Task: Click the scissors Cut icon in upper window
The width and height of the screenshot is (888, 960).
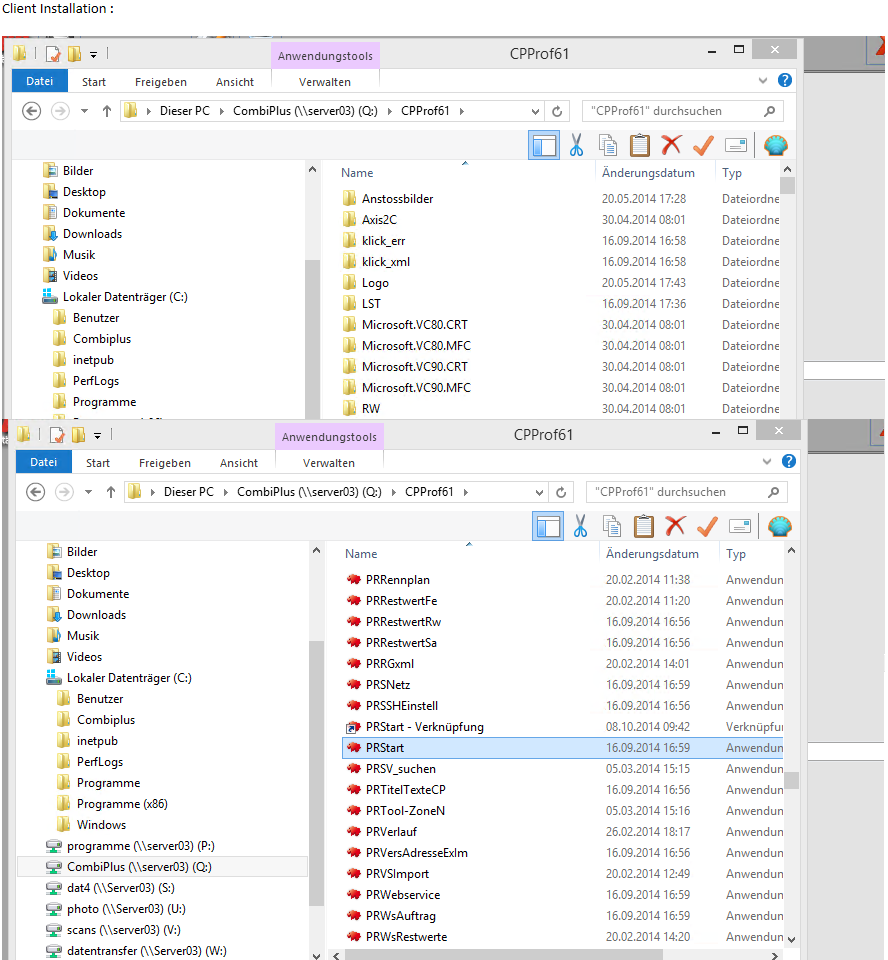Action: tap(576, 145)
